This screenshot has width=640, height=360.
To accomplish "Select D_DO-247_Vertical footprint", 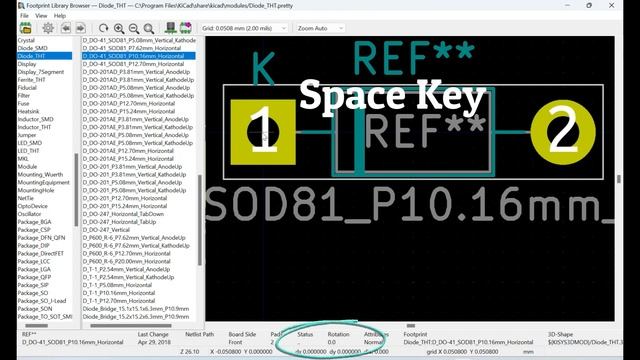I will [x=106, y=230].
